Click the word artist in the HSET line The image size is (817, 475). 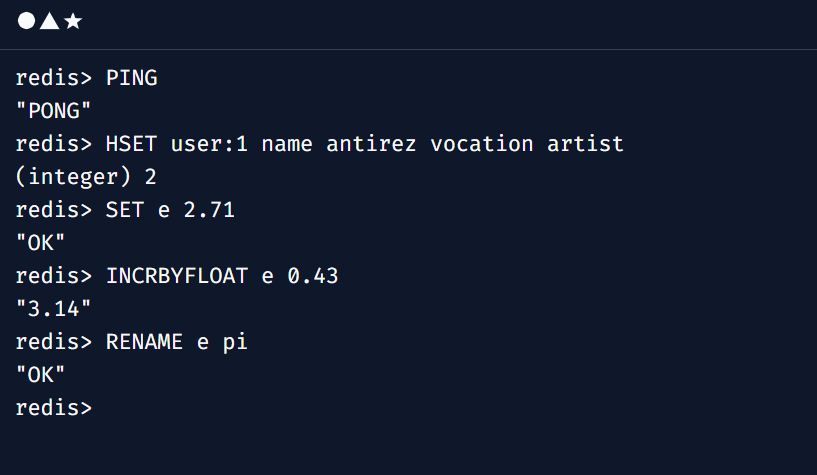[585, 144]
